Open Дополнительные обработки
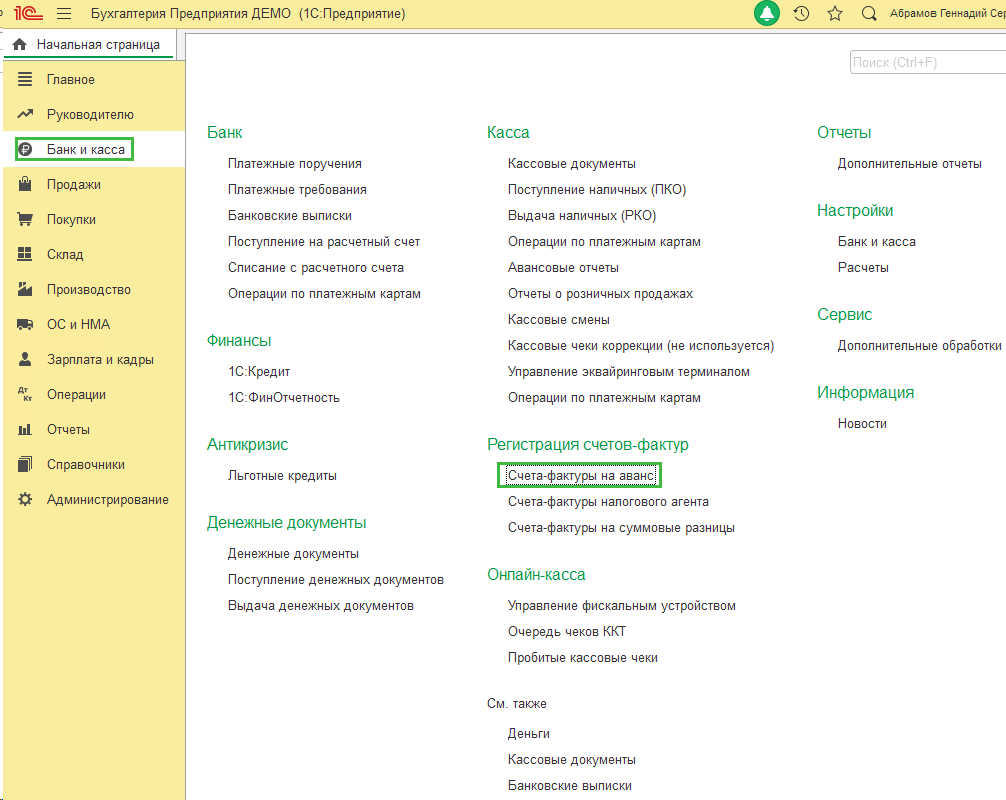The image size is (1006, 800). (919, 346)
